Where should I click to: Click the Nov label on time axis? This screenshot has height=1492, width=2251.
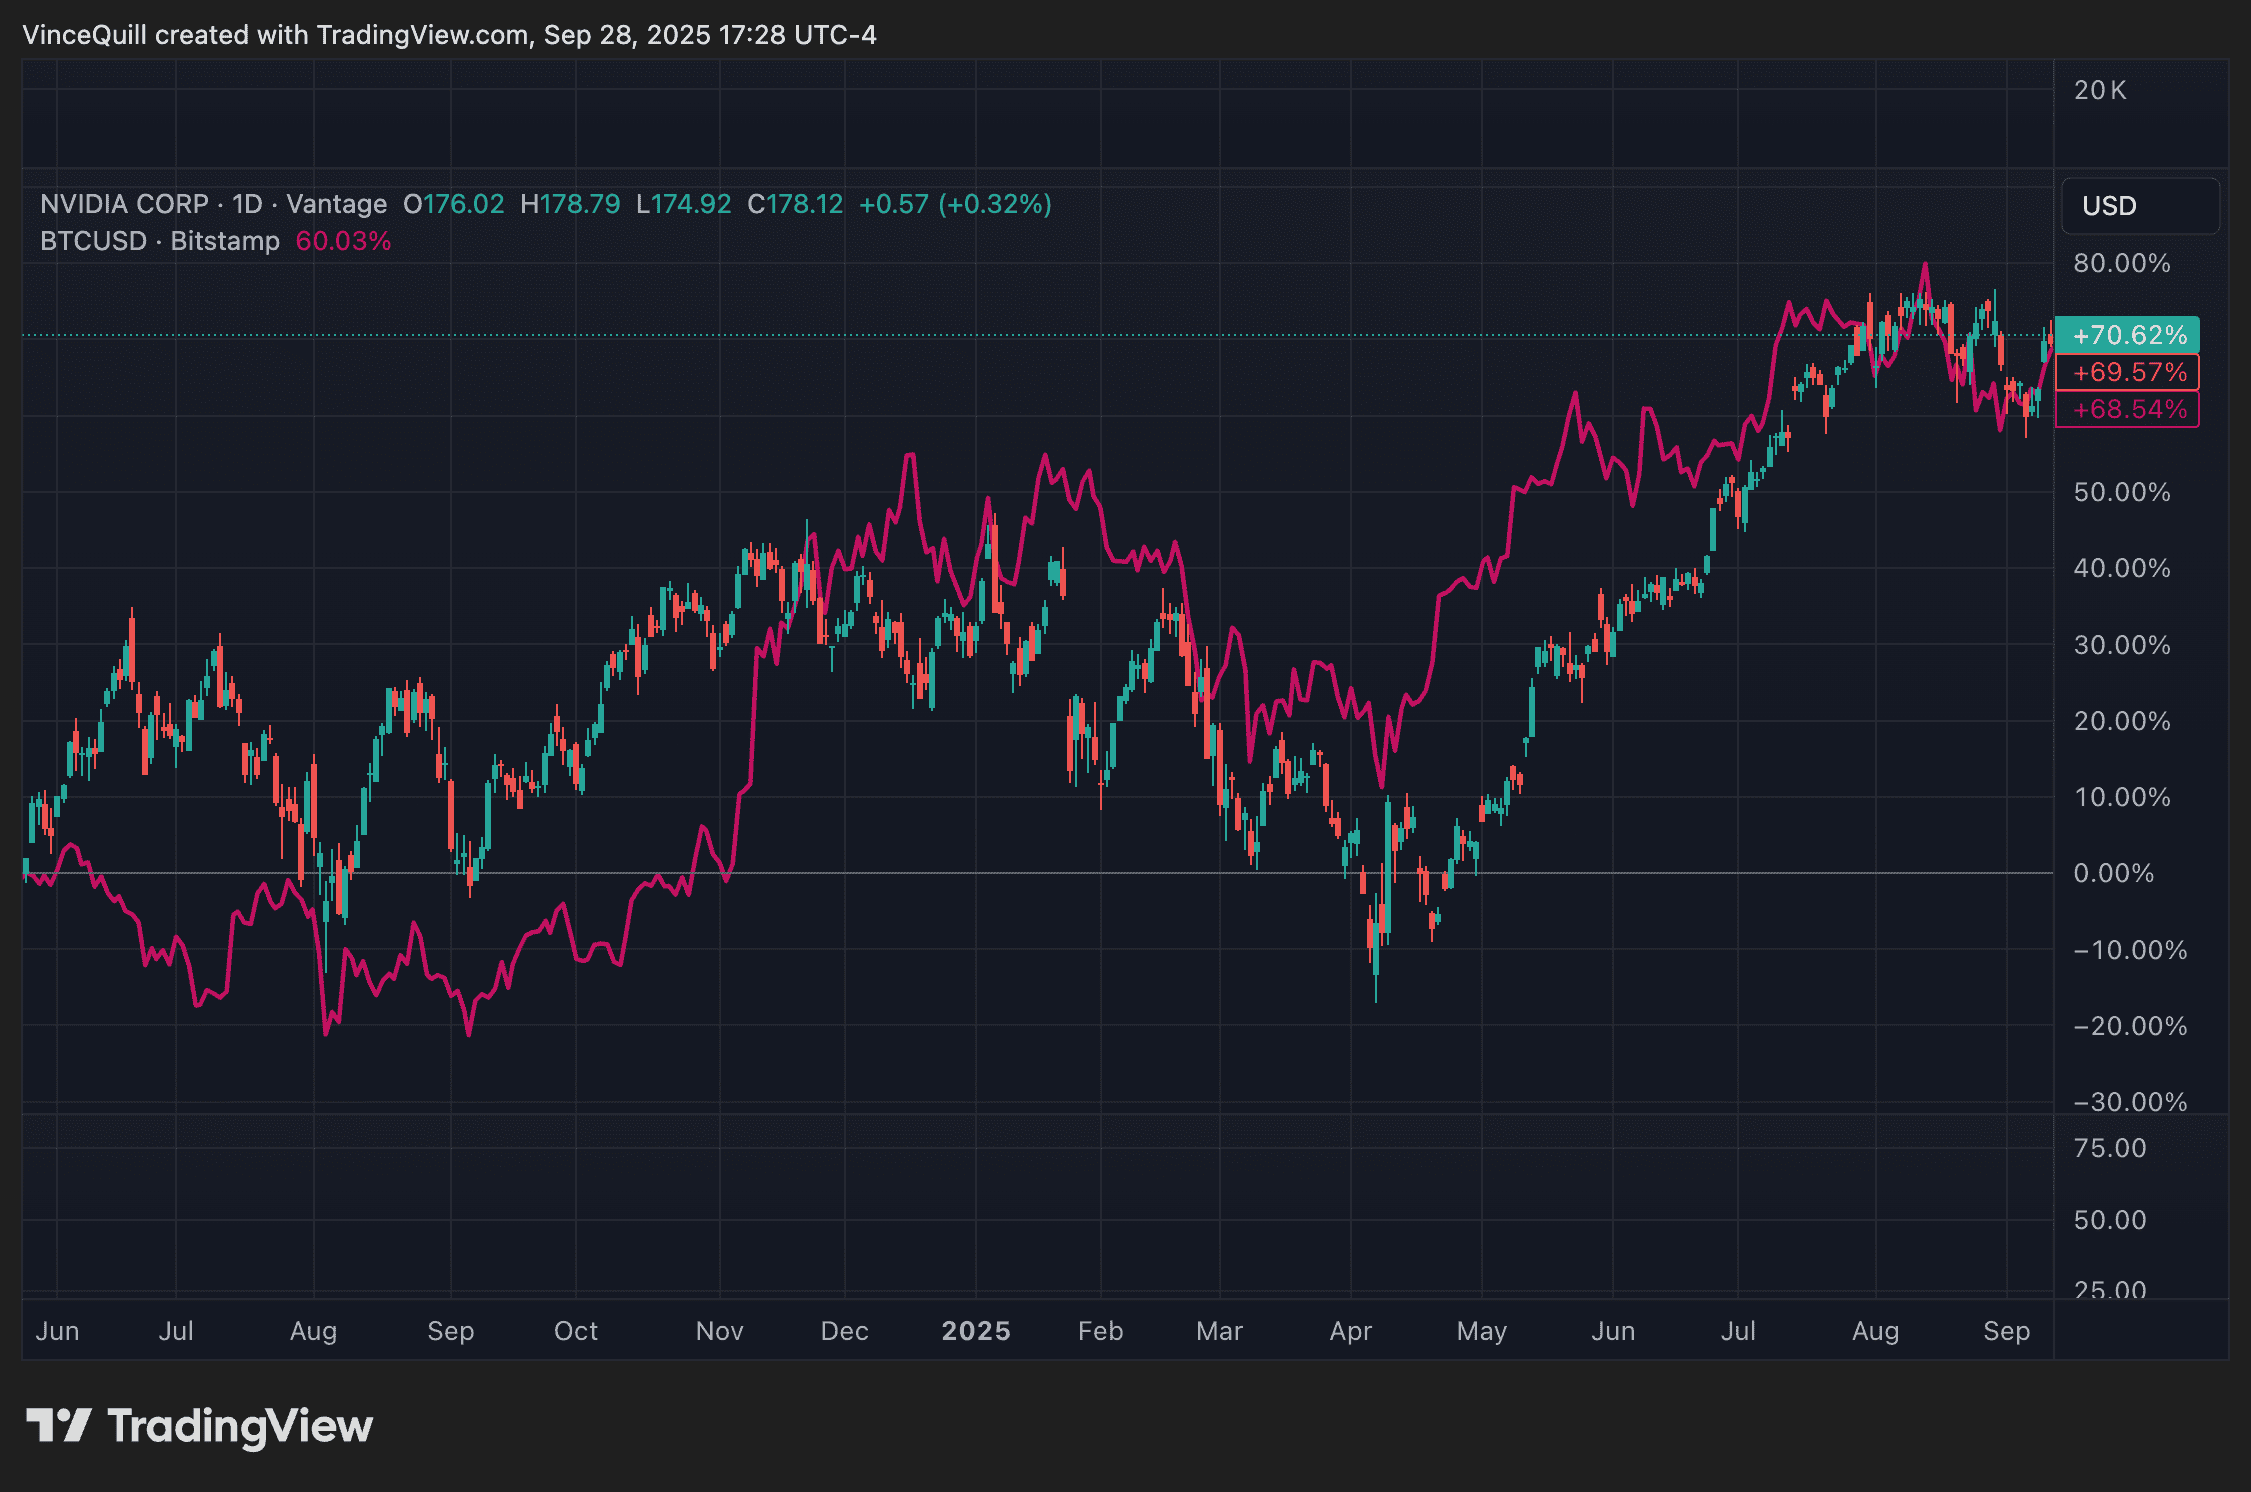click(x=719, y=1331)
